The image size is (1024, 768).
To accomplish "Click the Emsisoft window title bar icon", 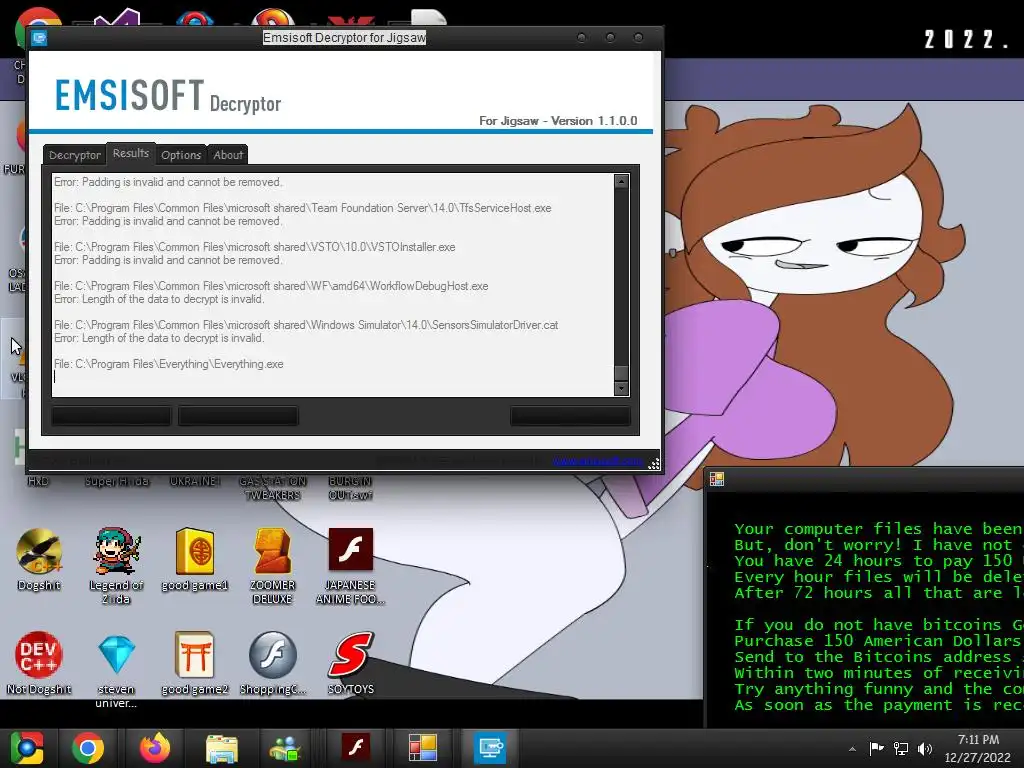I will 39,38.
